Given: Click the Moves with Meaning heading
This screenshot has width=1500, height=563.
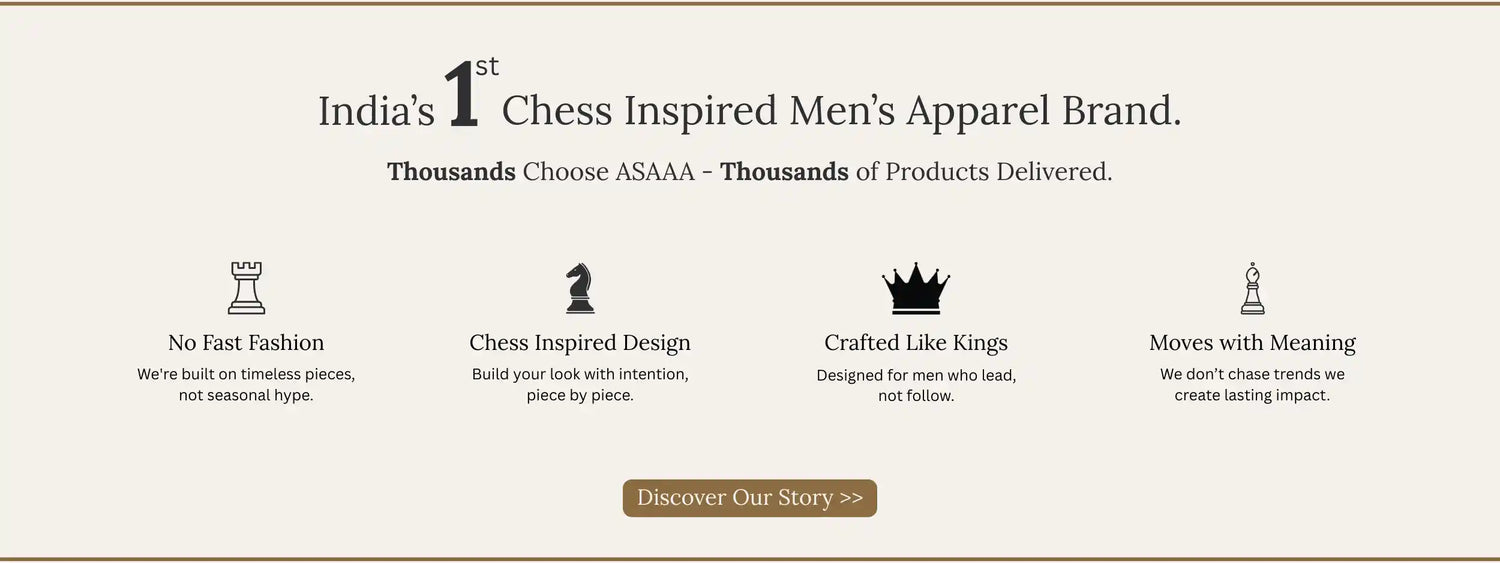Looking at the screenshot, I should [1252, 343].
